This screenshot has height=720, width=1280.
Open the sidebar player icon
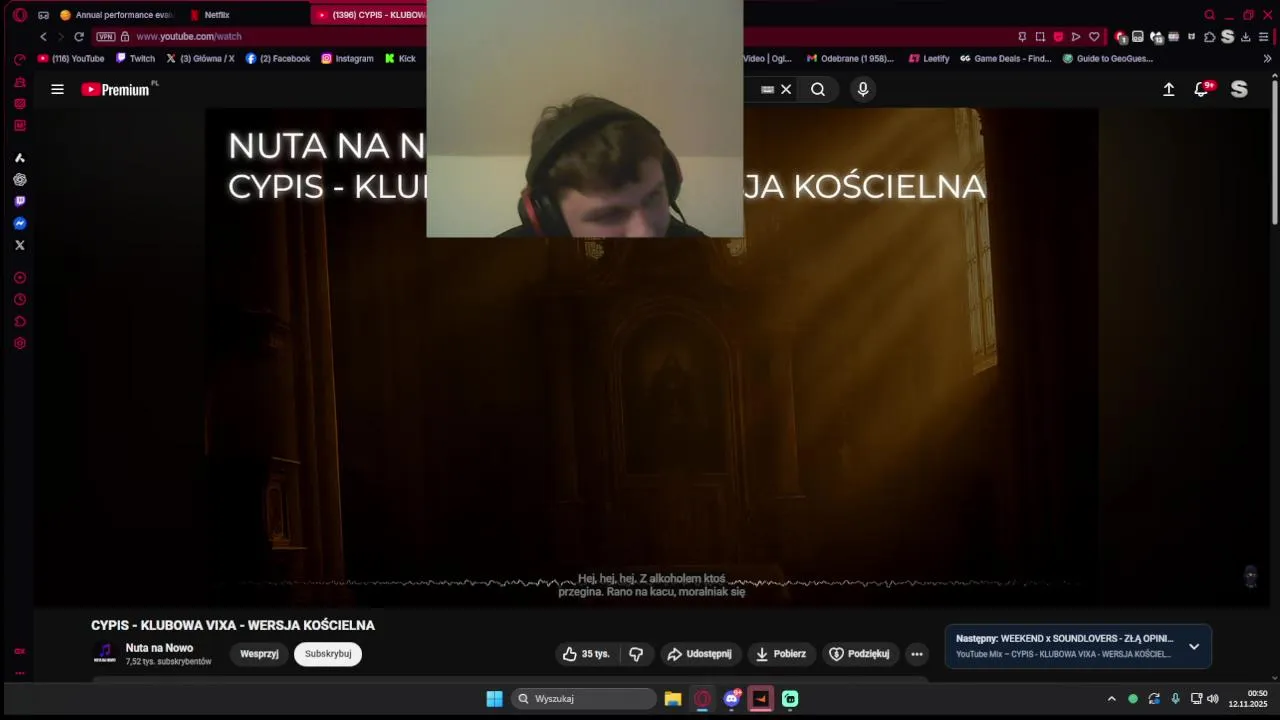(19, 278)
